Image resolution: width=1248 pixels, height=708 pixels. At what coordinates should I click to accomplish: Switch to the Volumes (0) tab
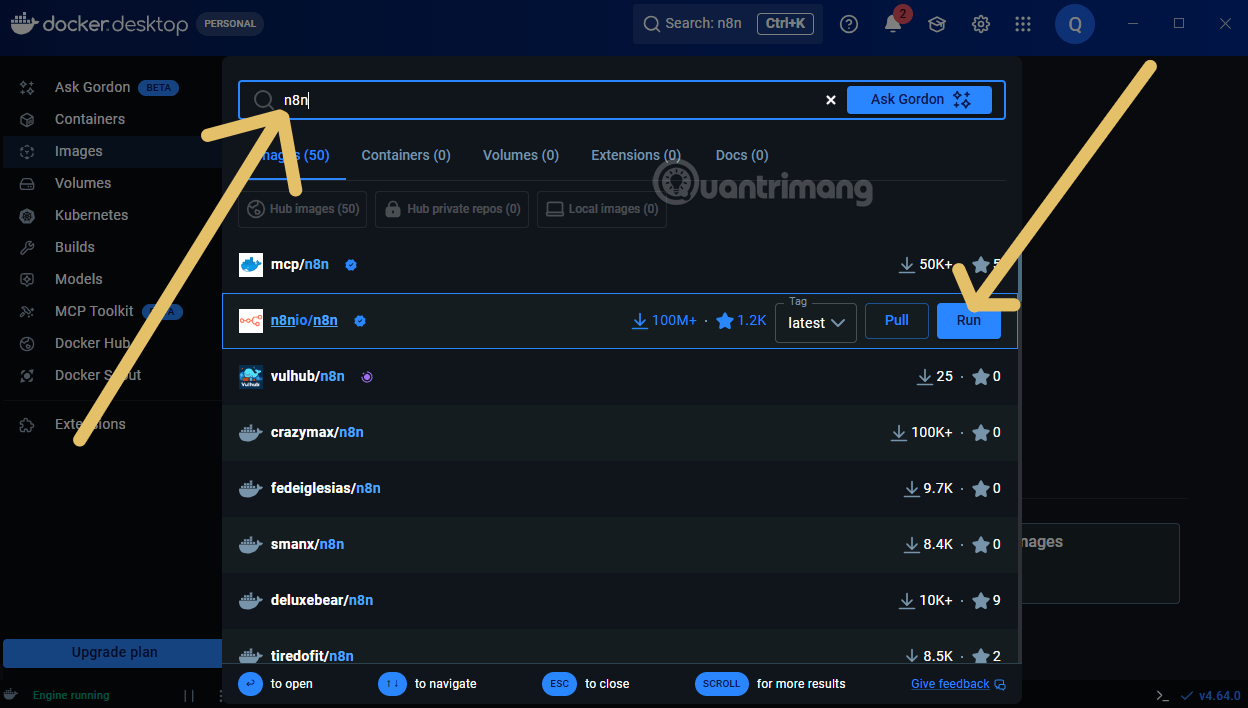tap(521, 155)
